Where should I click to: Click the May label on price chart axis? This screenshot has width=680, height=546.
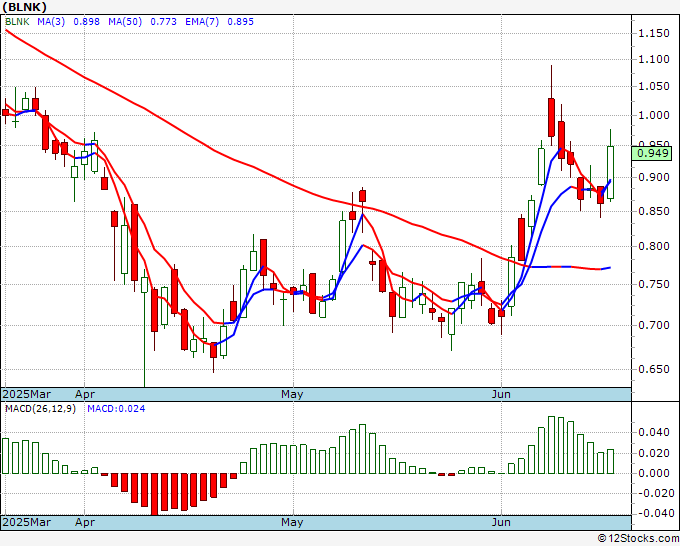[x=292, y=394]
